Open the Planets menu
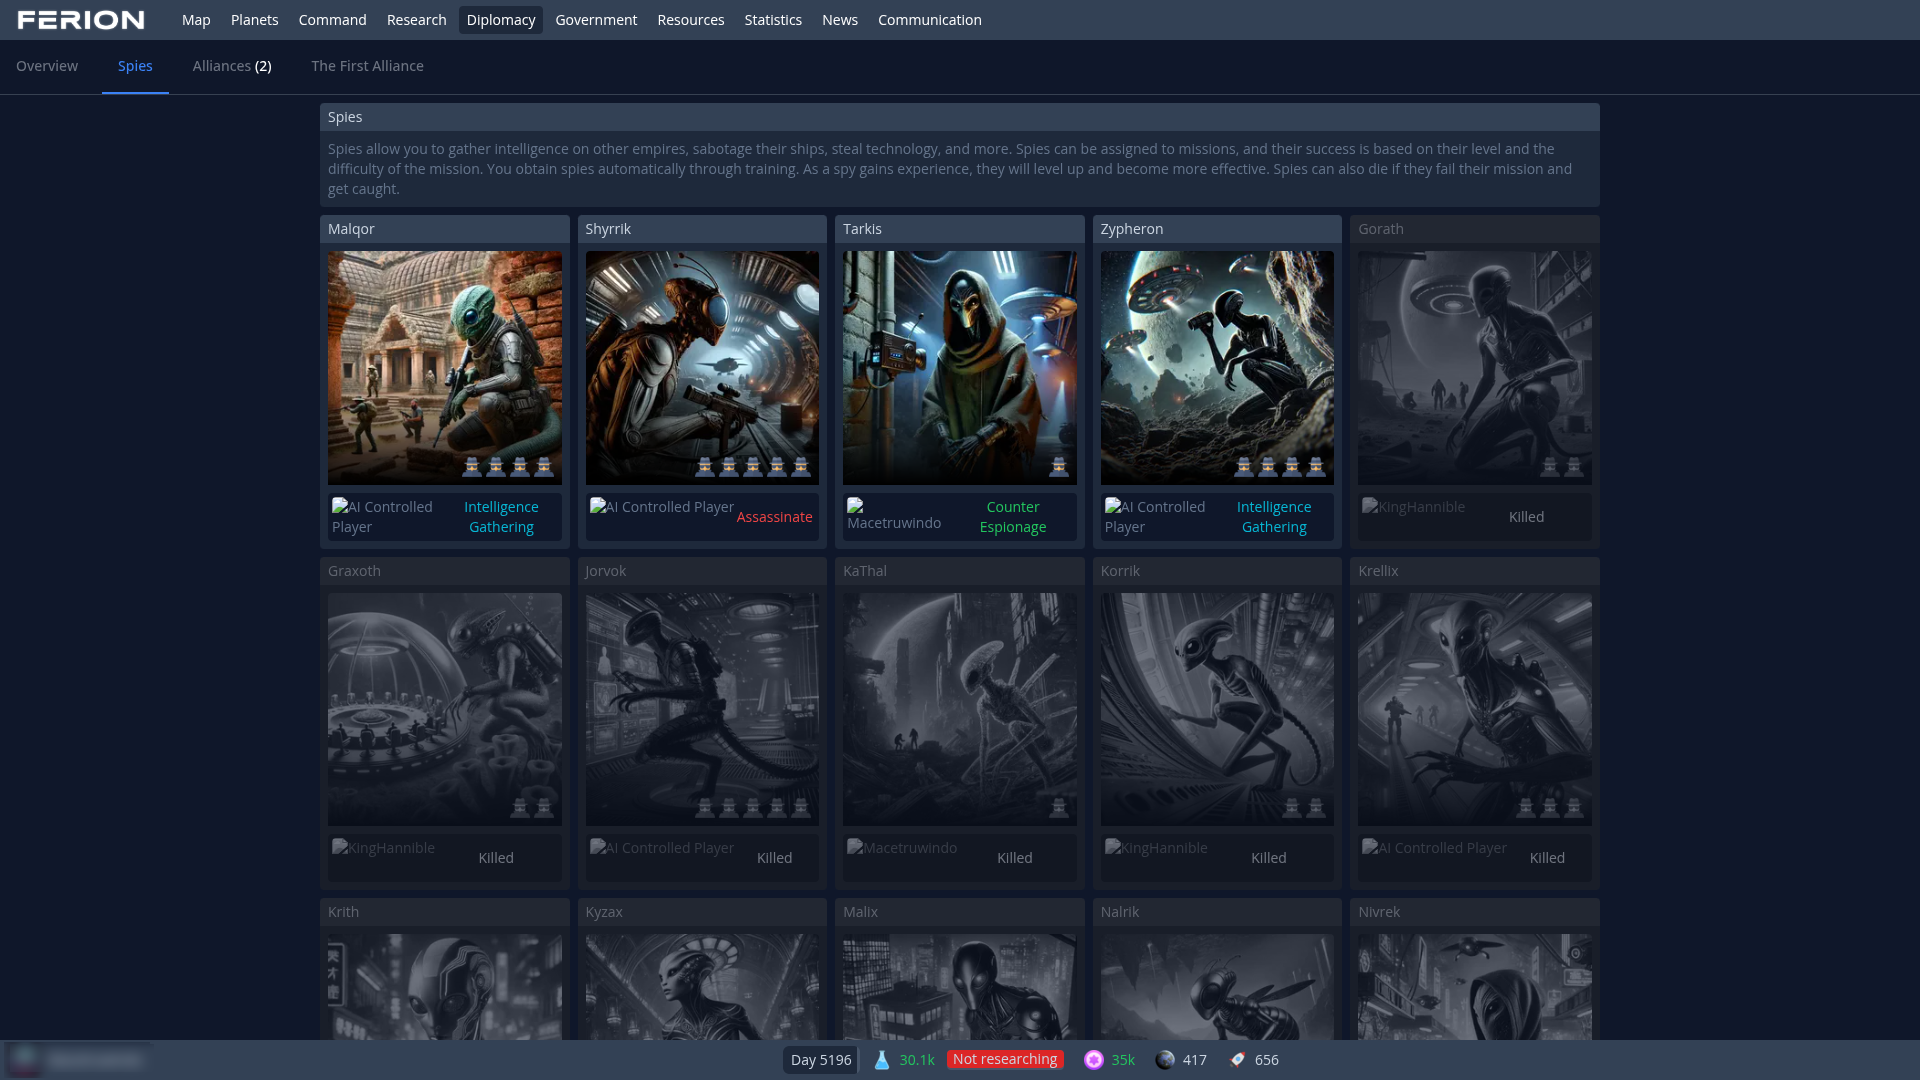This screenshot has width=1920, height=1080. (x=254, y=20)
